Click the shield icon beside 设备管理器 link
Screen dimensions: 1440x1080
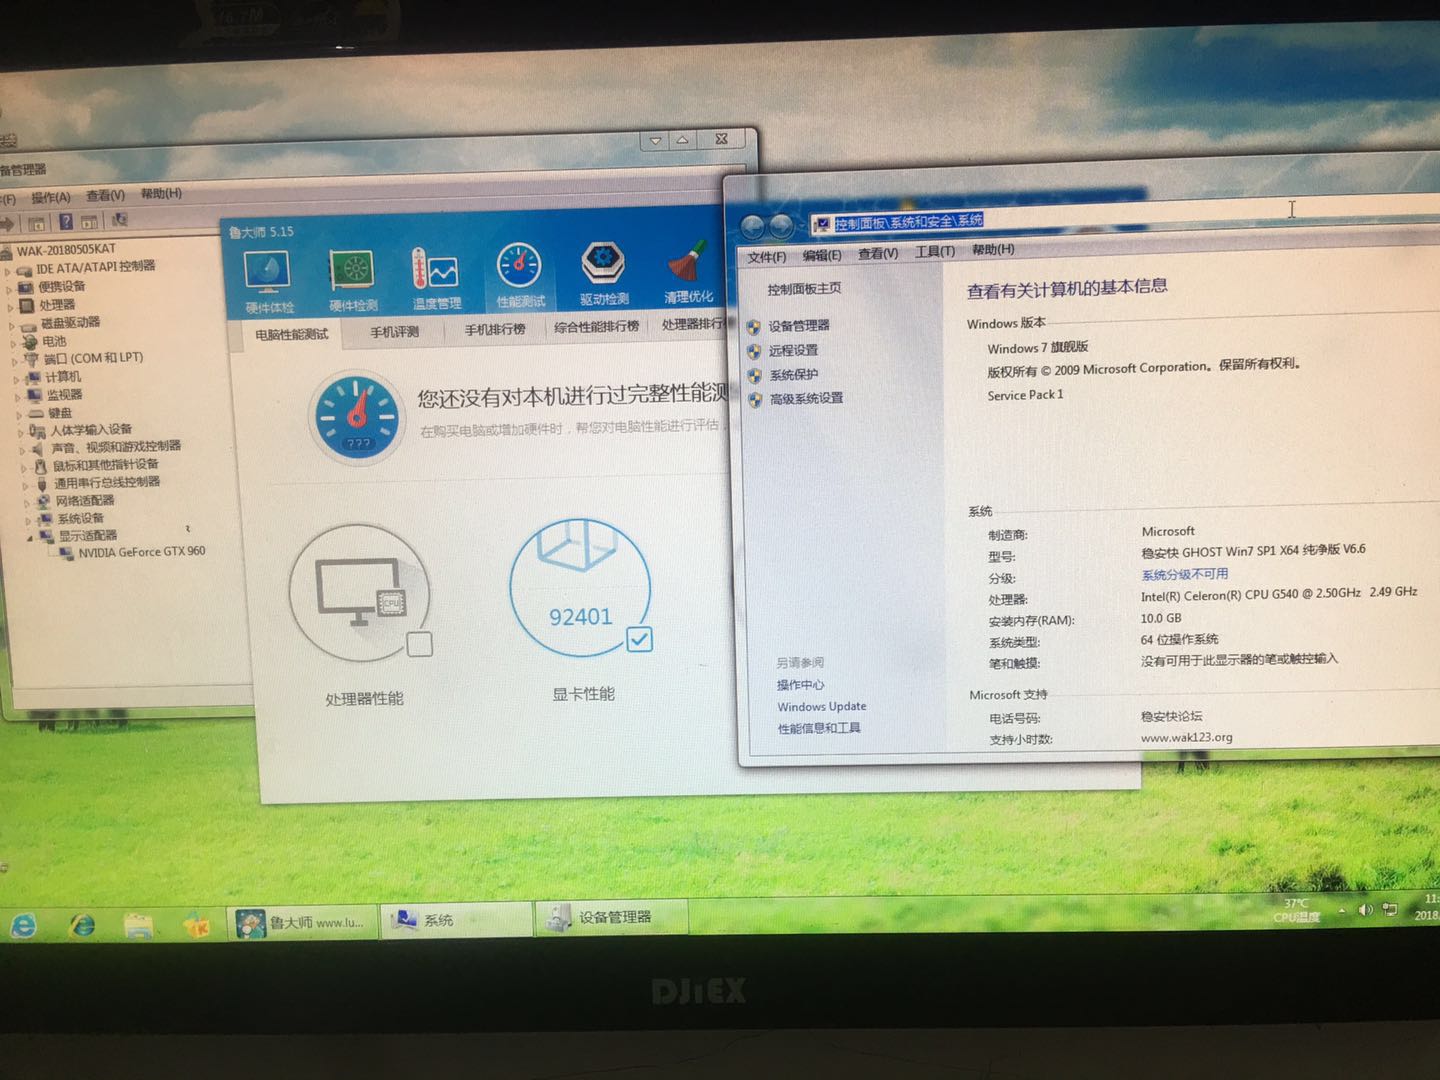pyautogui.click(x=754, y=327)
